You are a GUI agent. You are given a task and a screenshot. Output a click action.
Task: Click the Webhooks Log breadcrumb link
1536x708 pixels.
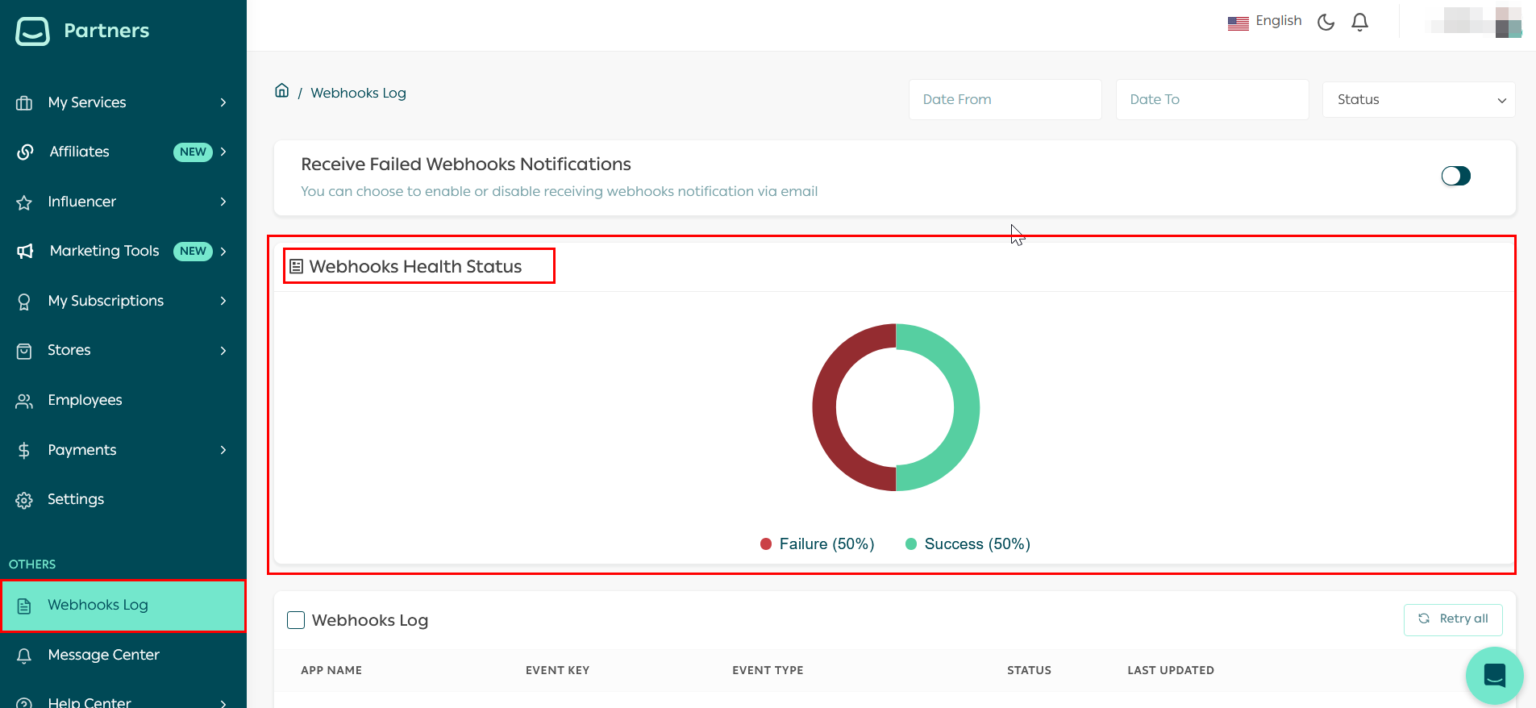[x=358, y=93]
